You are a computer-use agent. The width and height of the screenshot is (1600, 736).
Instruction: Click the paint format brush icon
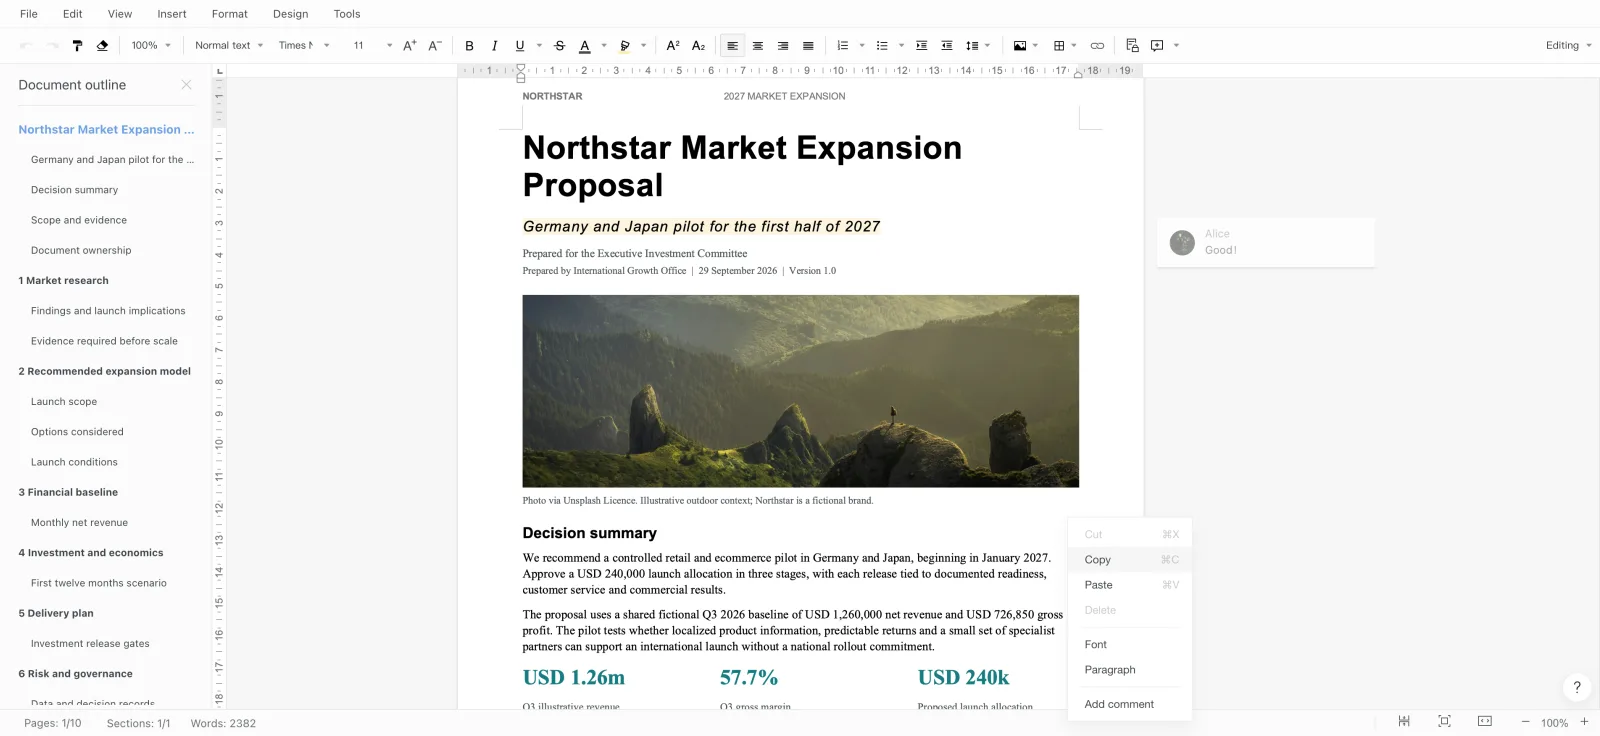coord(77,45)
